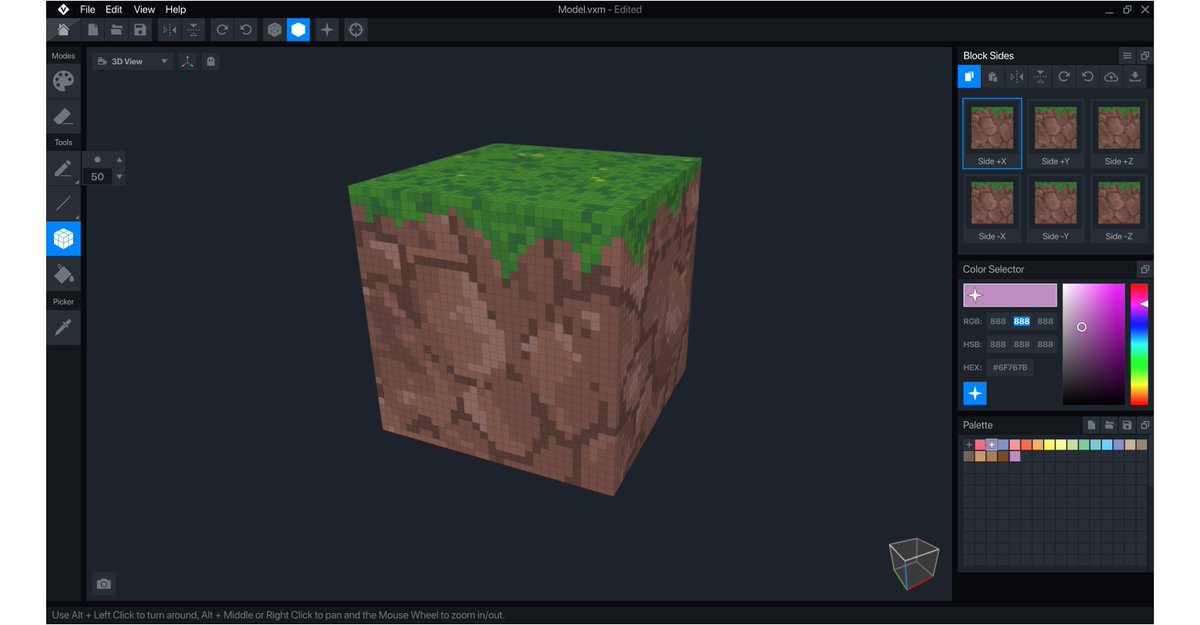Click the brush size field showing 50
Screen dimensions: 1200x625
tap(97, 177)
